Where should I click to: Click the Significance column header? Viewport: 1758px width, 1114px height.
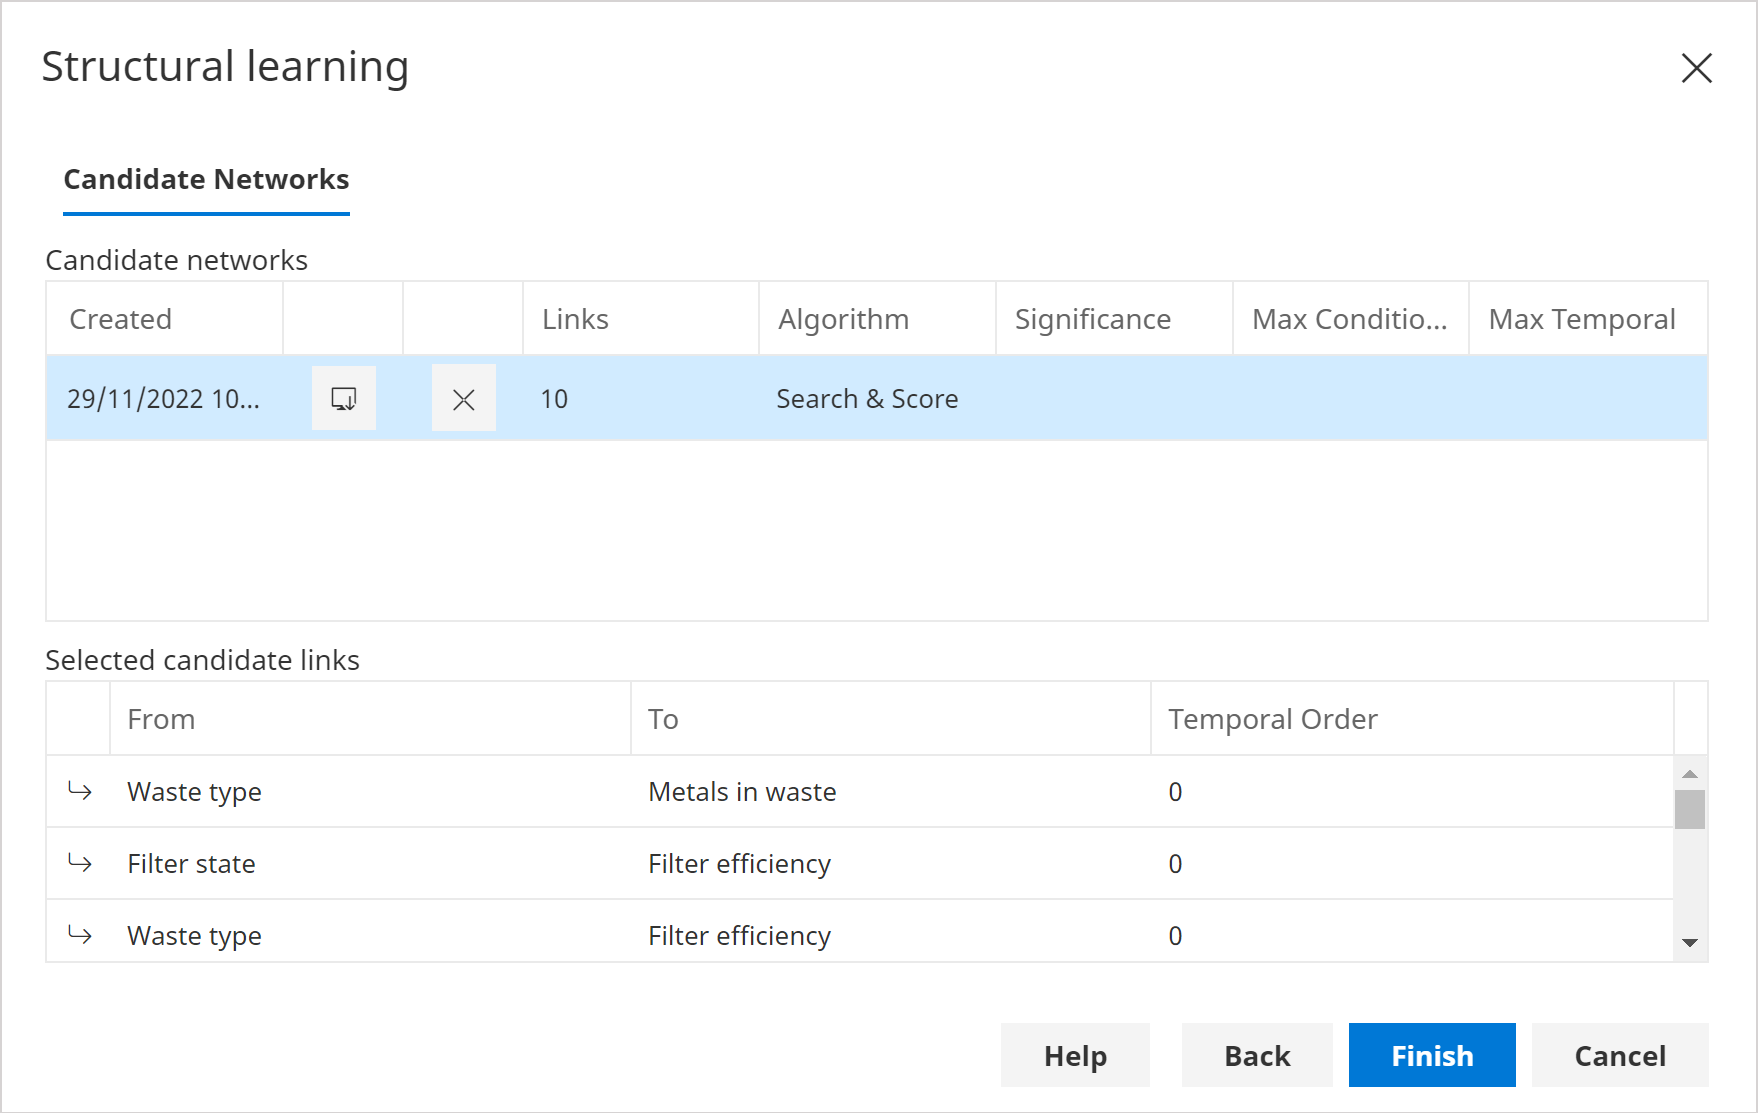[x=1092, y=319]
